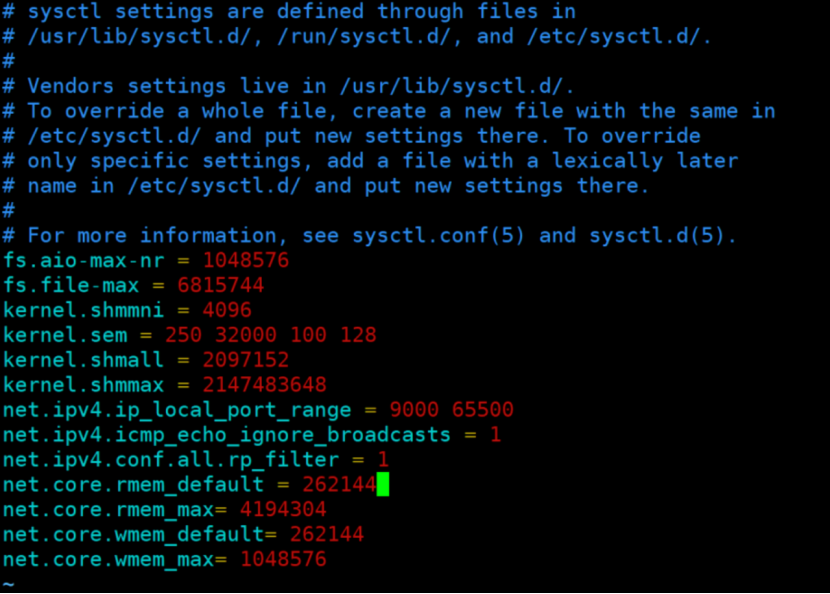830x594 pixels.
Task: Click the kernel.sem value 250 32000 100 128
Action: (x=270, y=335)
